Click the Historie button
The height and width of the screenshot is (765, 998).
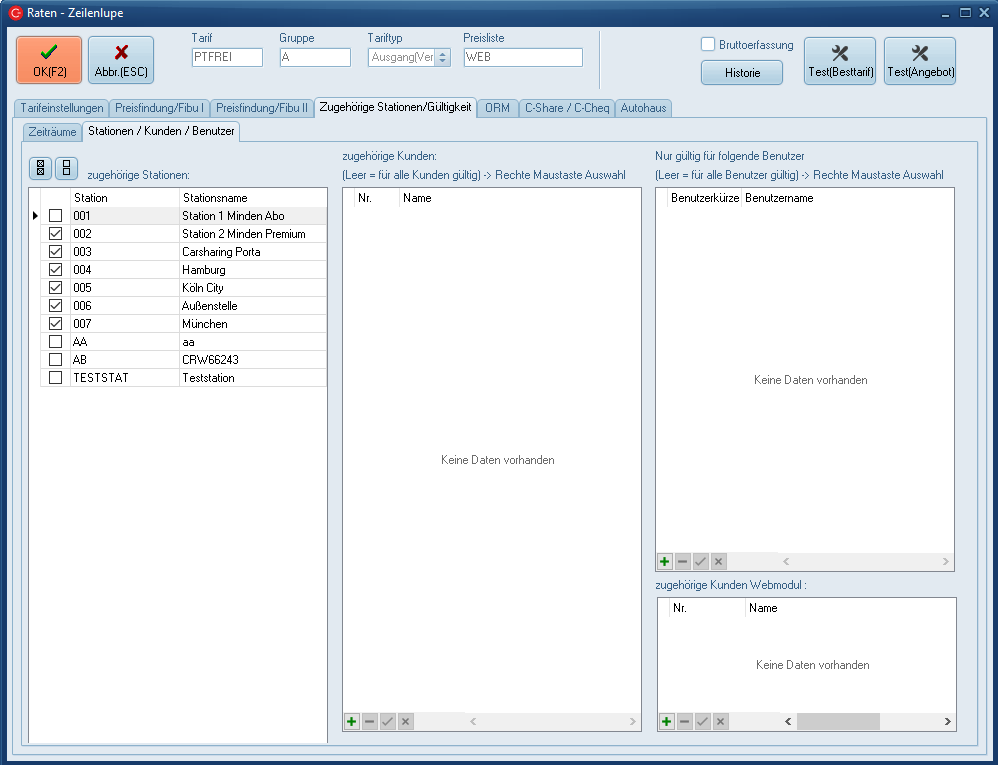(x=741, y=73)
